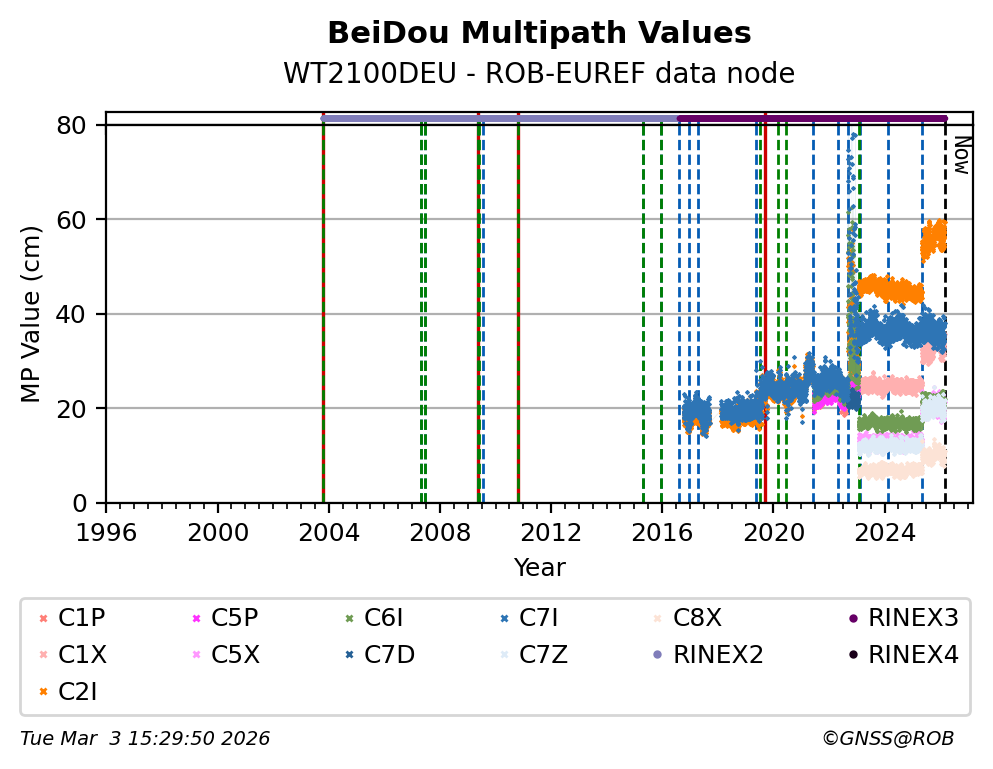Click the C7I blue legend marker
The width and height of the screenshot is (993, 769).
pos(502,619)
